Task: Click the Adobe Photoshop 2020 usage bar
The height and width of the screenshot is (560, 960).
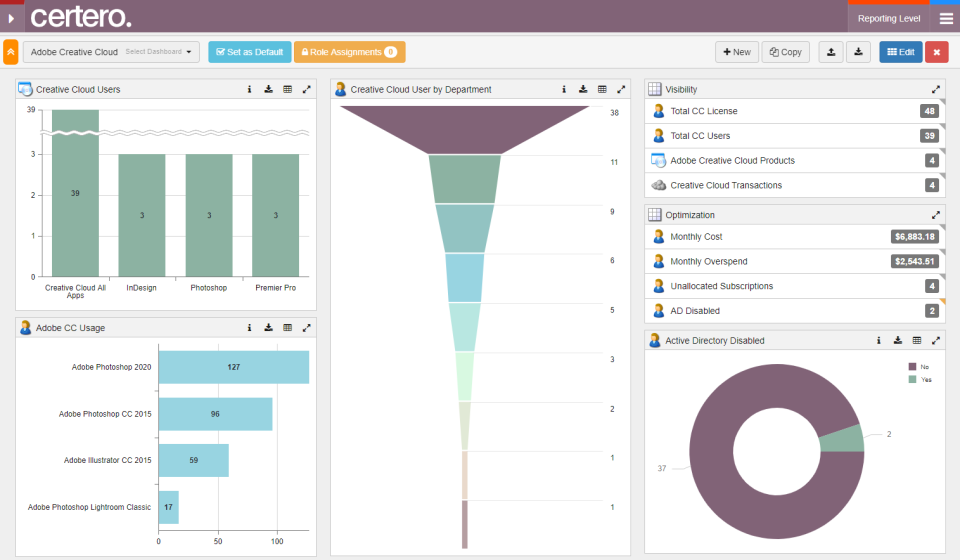Action: (x=234, y=367)
